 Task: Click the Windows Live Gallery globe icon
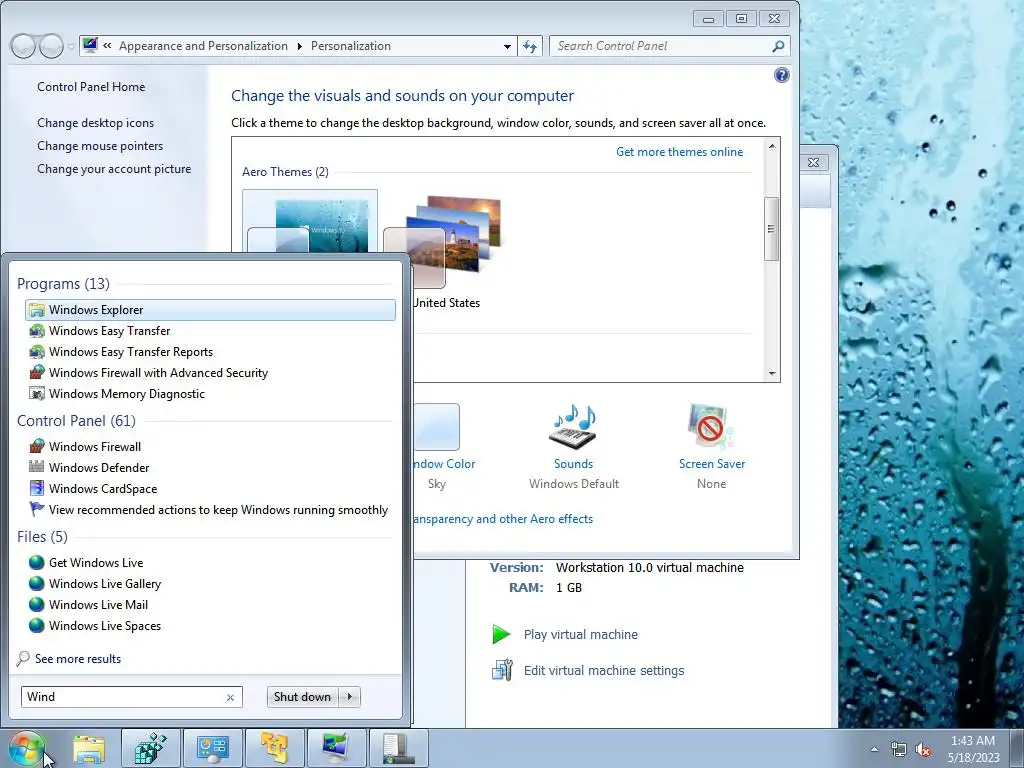tap(37, 583)
